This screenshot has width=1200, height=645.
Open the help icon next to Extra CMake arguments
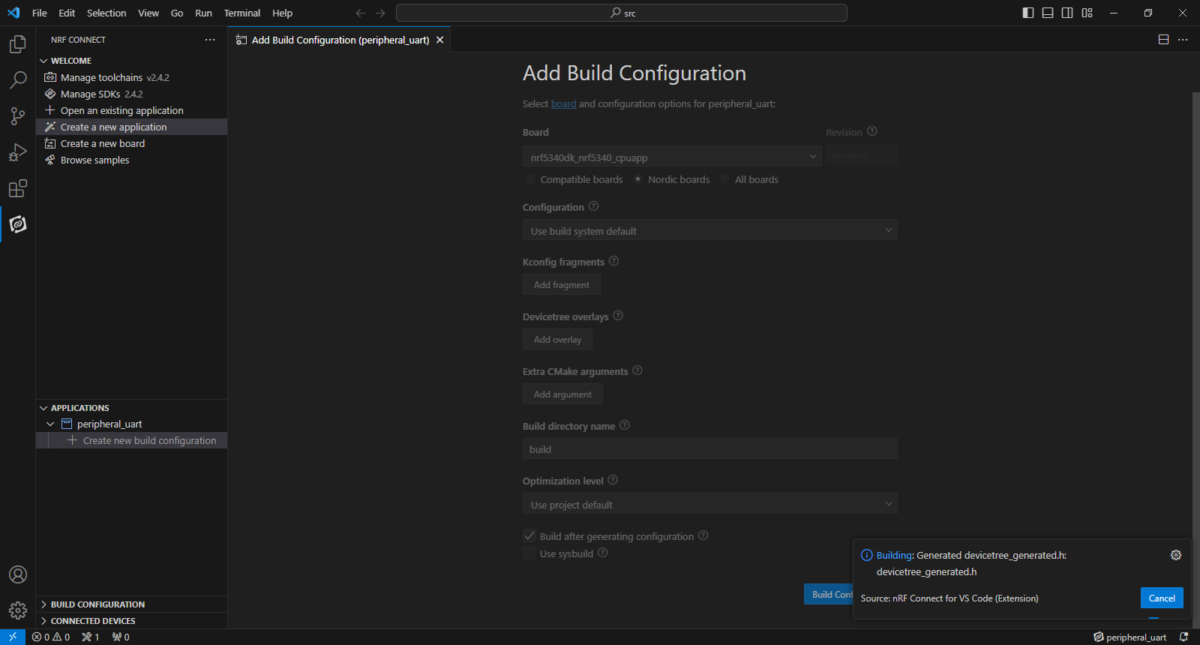(x=637, y=370)
